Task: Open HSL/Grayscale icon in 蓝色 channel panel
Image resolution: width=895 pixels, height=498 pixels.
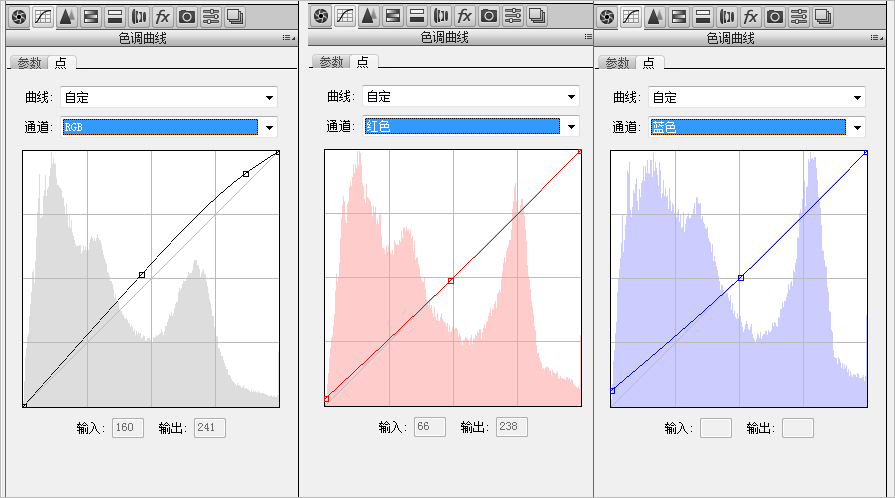Action: (x=679, y=17)
